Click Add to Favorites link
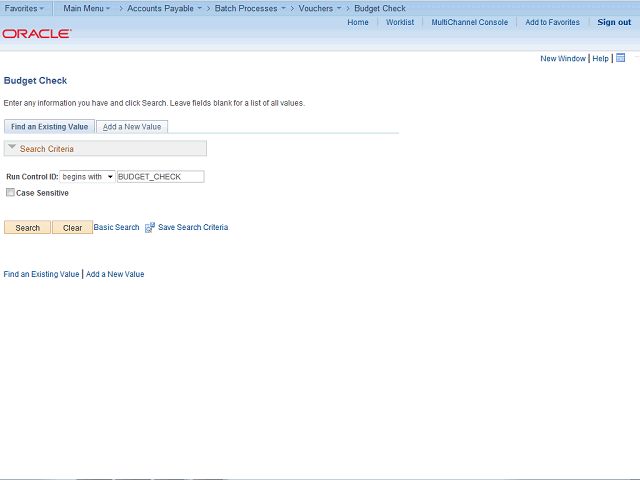 [x=552, y=22]
